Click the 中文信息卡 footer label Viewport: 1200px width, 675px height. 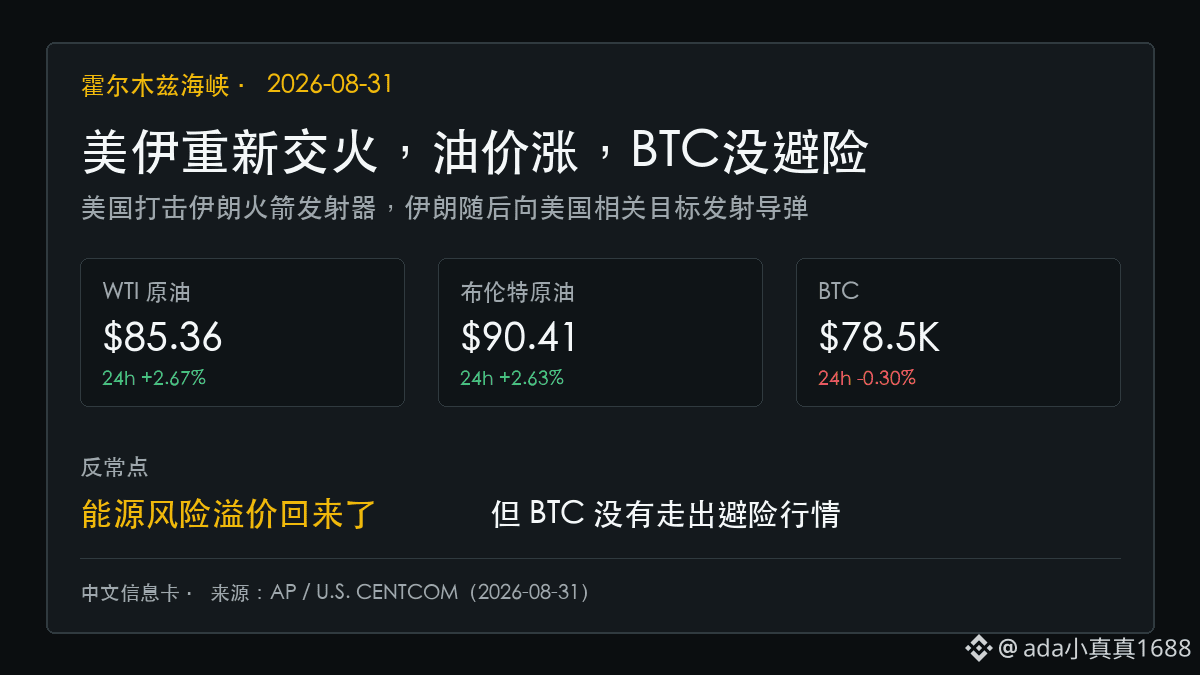[130, 593]
